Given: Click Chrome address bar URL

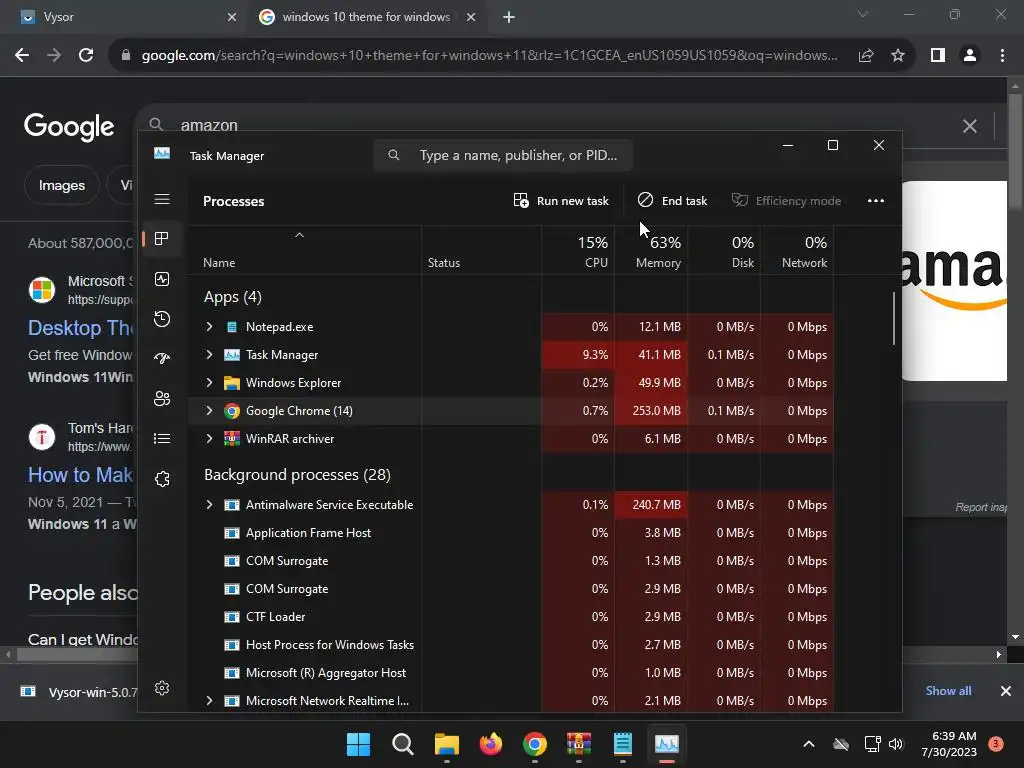Looking at the screenshot, I should tap(489, 56).
